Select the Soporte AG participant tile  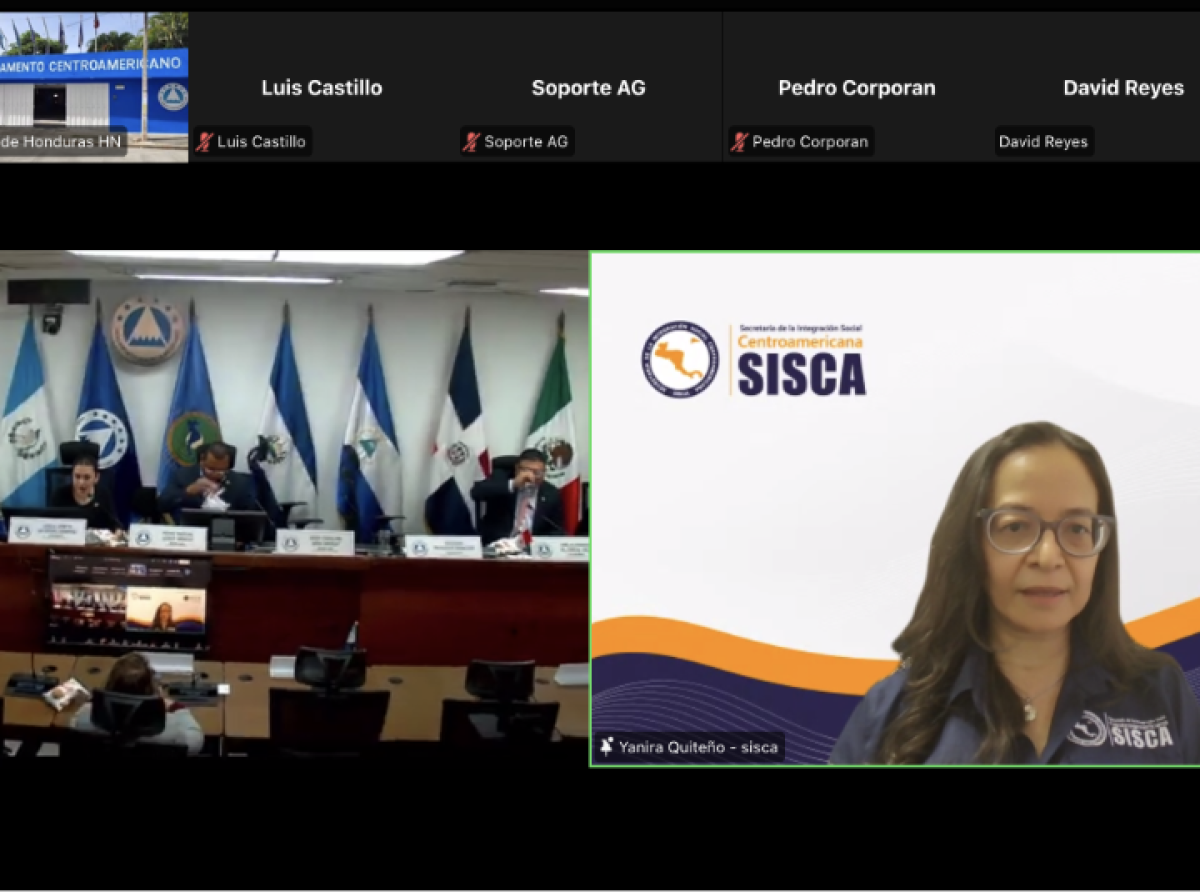tap(589, 87)
